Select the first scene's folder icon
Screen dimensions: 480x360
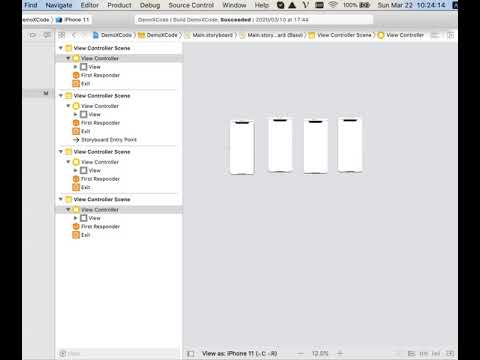[x=68, y=48]
